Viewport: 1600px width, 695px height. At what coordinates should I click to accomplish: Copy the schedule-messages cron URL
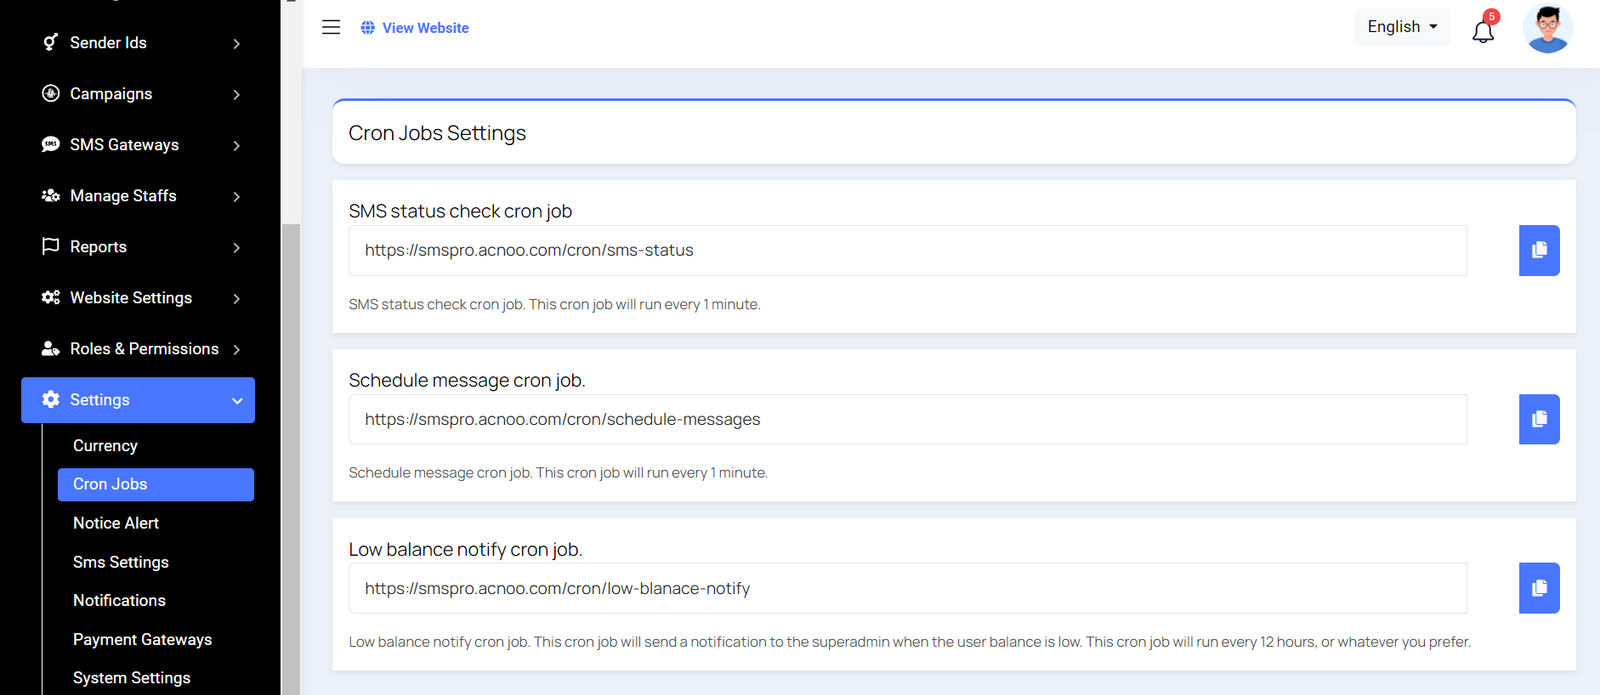tap(1539, 419)
